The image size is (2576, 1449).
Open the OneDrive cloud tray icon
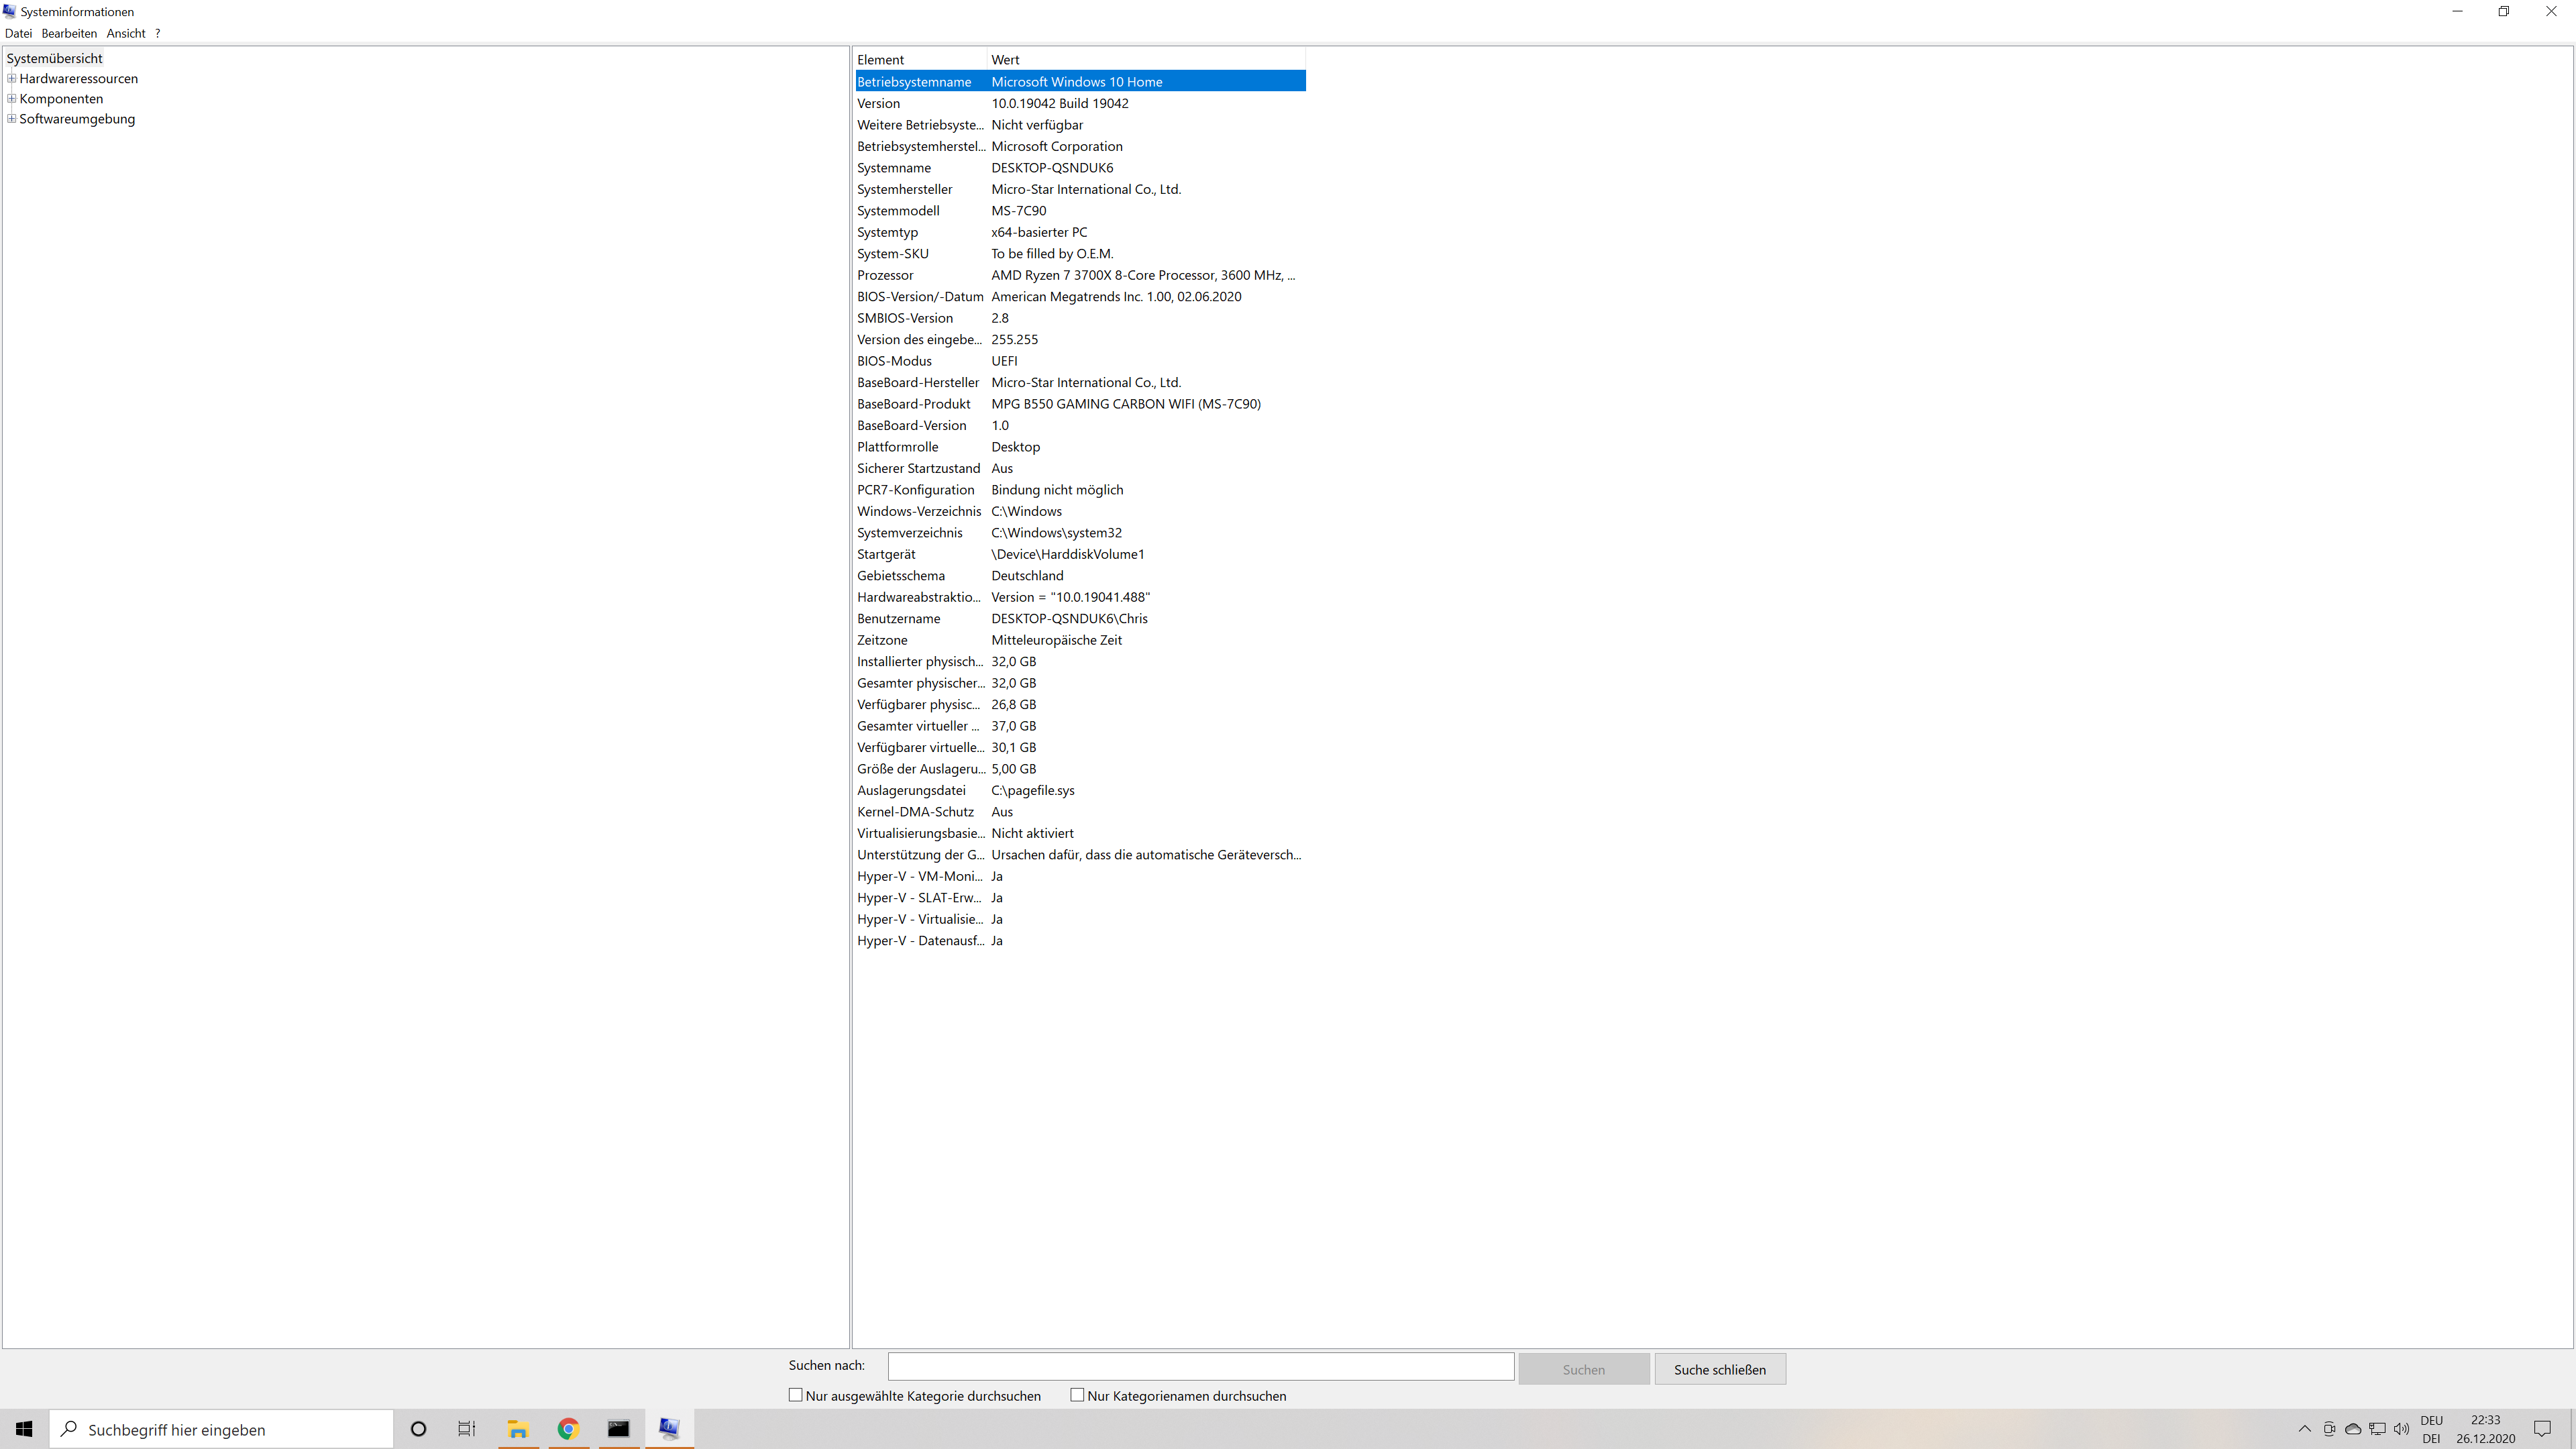[x=2353, y=1429]
